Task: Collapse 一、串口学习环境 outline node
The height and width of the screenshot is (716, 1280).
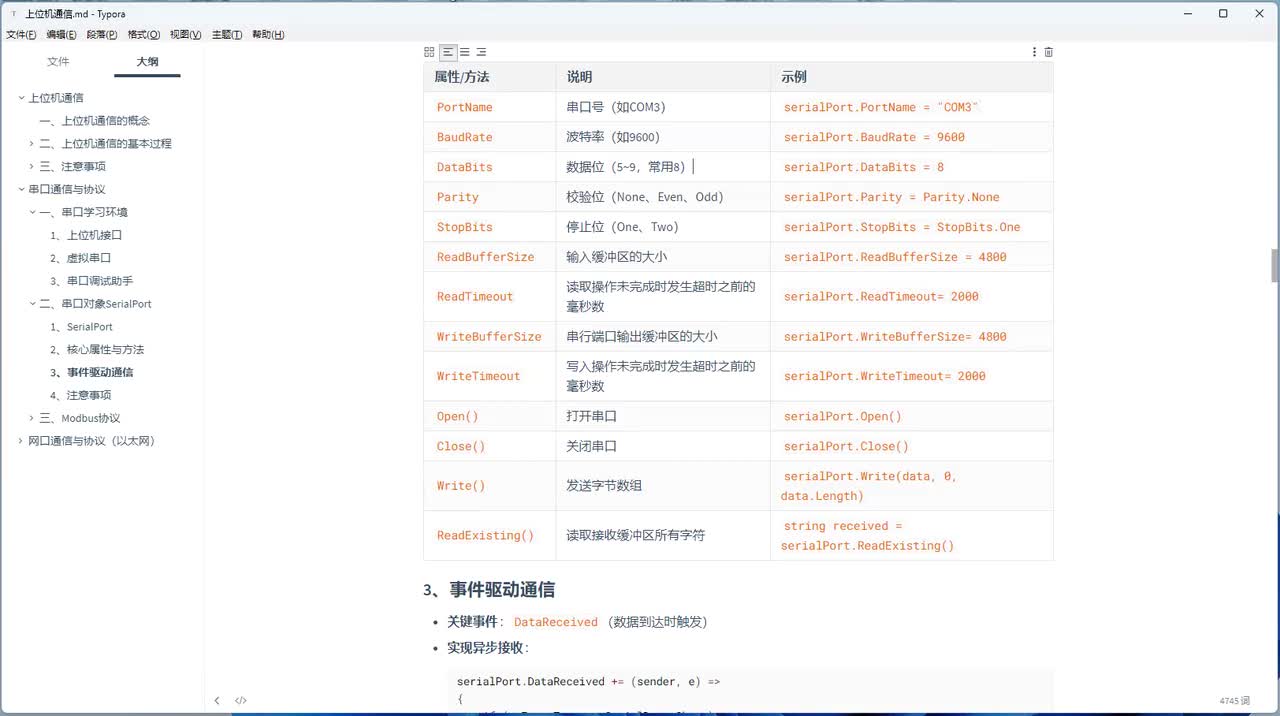Action: [x=32, y=212]
